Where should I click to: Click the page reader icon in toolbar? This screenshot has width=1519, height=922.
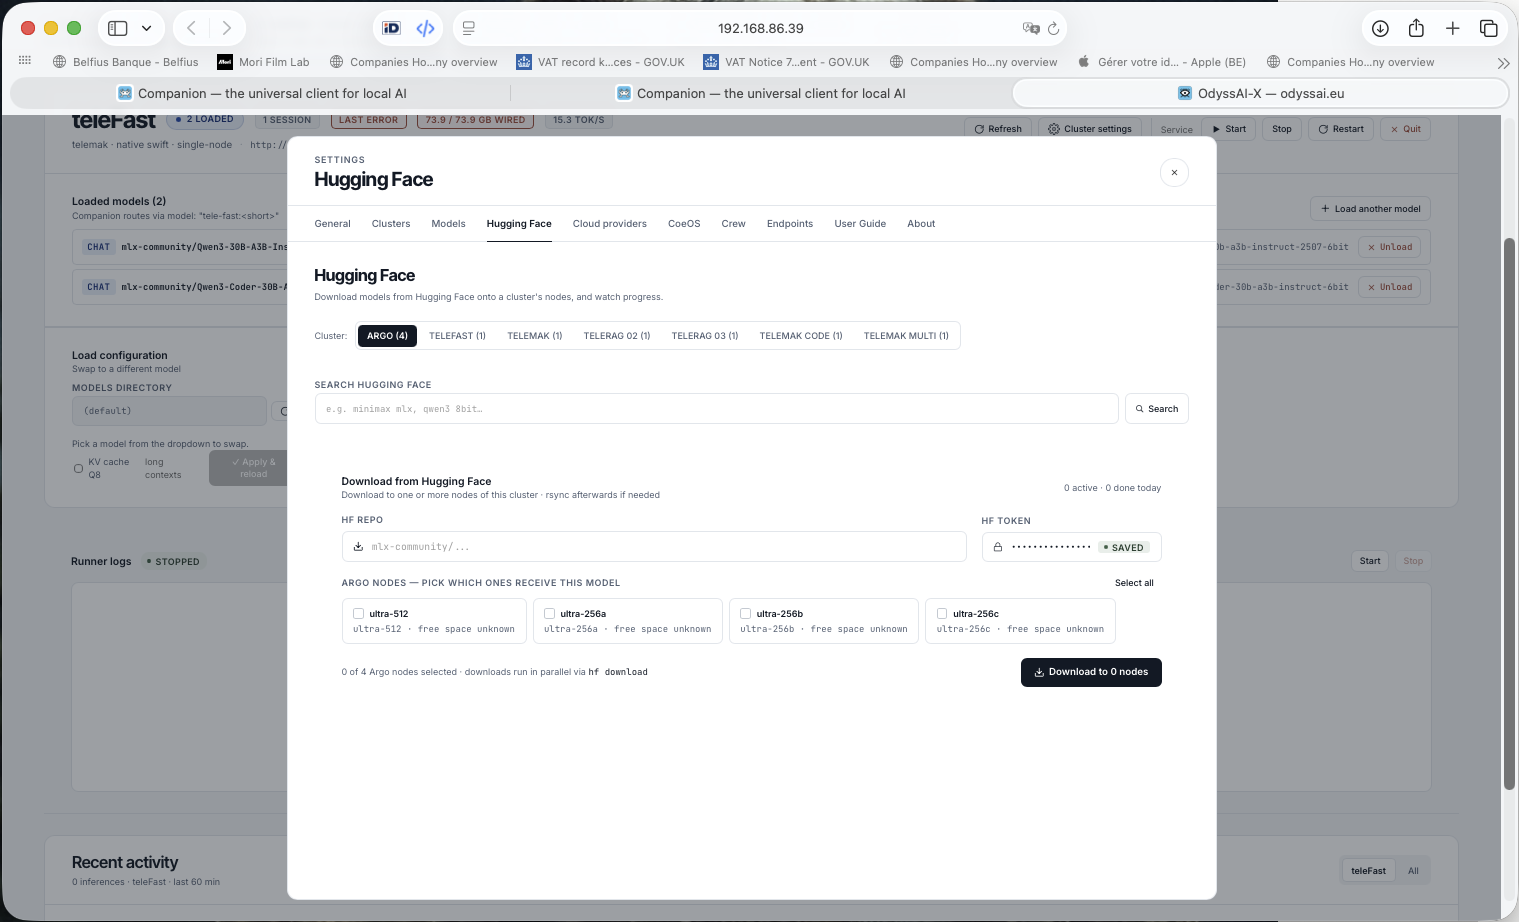pyautogui.click(x=469, y=28)
